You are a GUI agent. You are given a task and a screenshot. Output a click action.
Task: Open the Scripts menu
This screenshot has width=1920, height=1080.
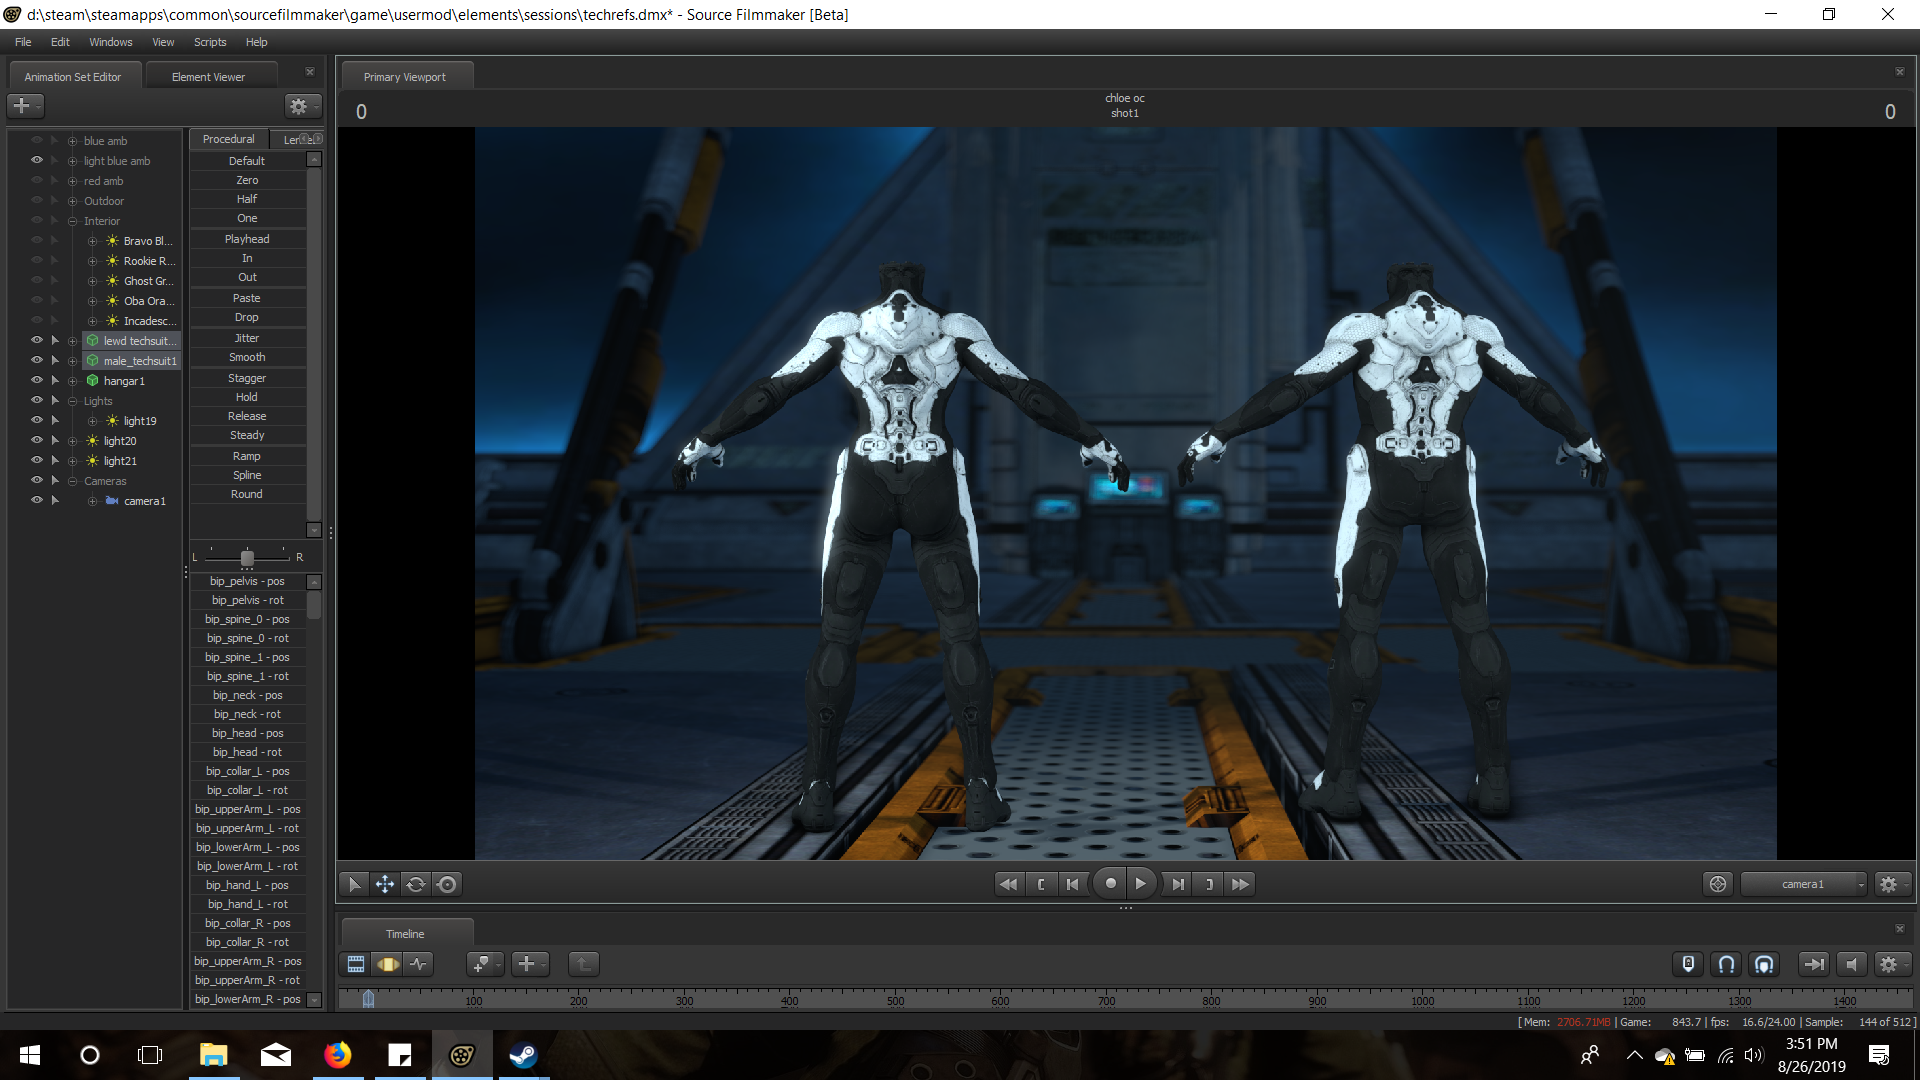[210, 42]
